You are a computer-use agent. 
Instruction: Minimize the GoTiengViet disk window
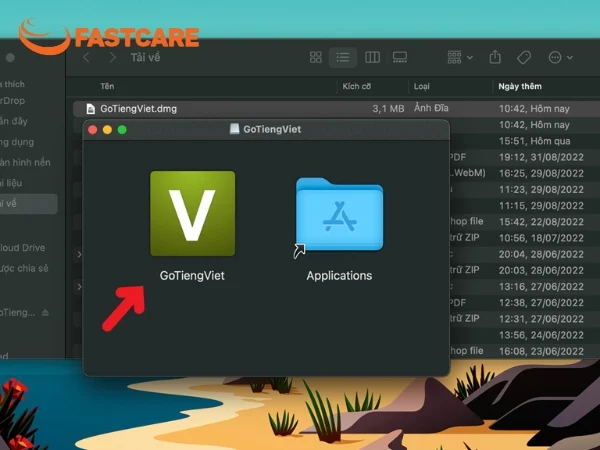click(108, 130)
